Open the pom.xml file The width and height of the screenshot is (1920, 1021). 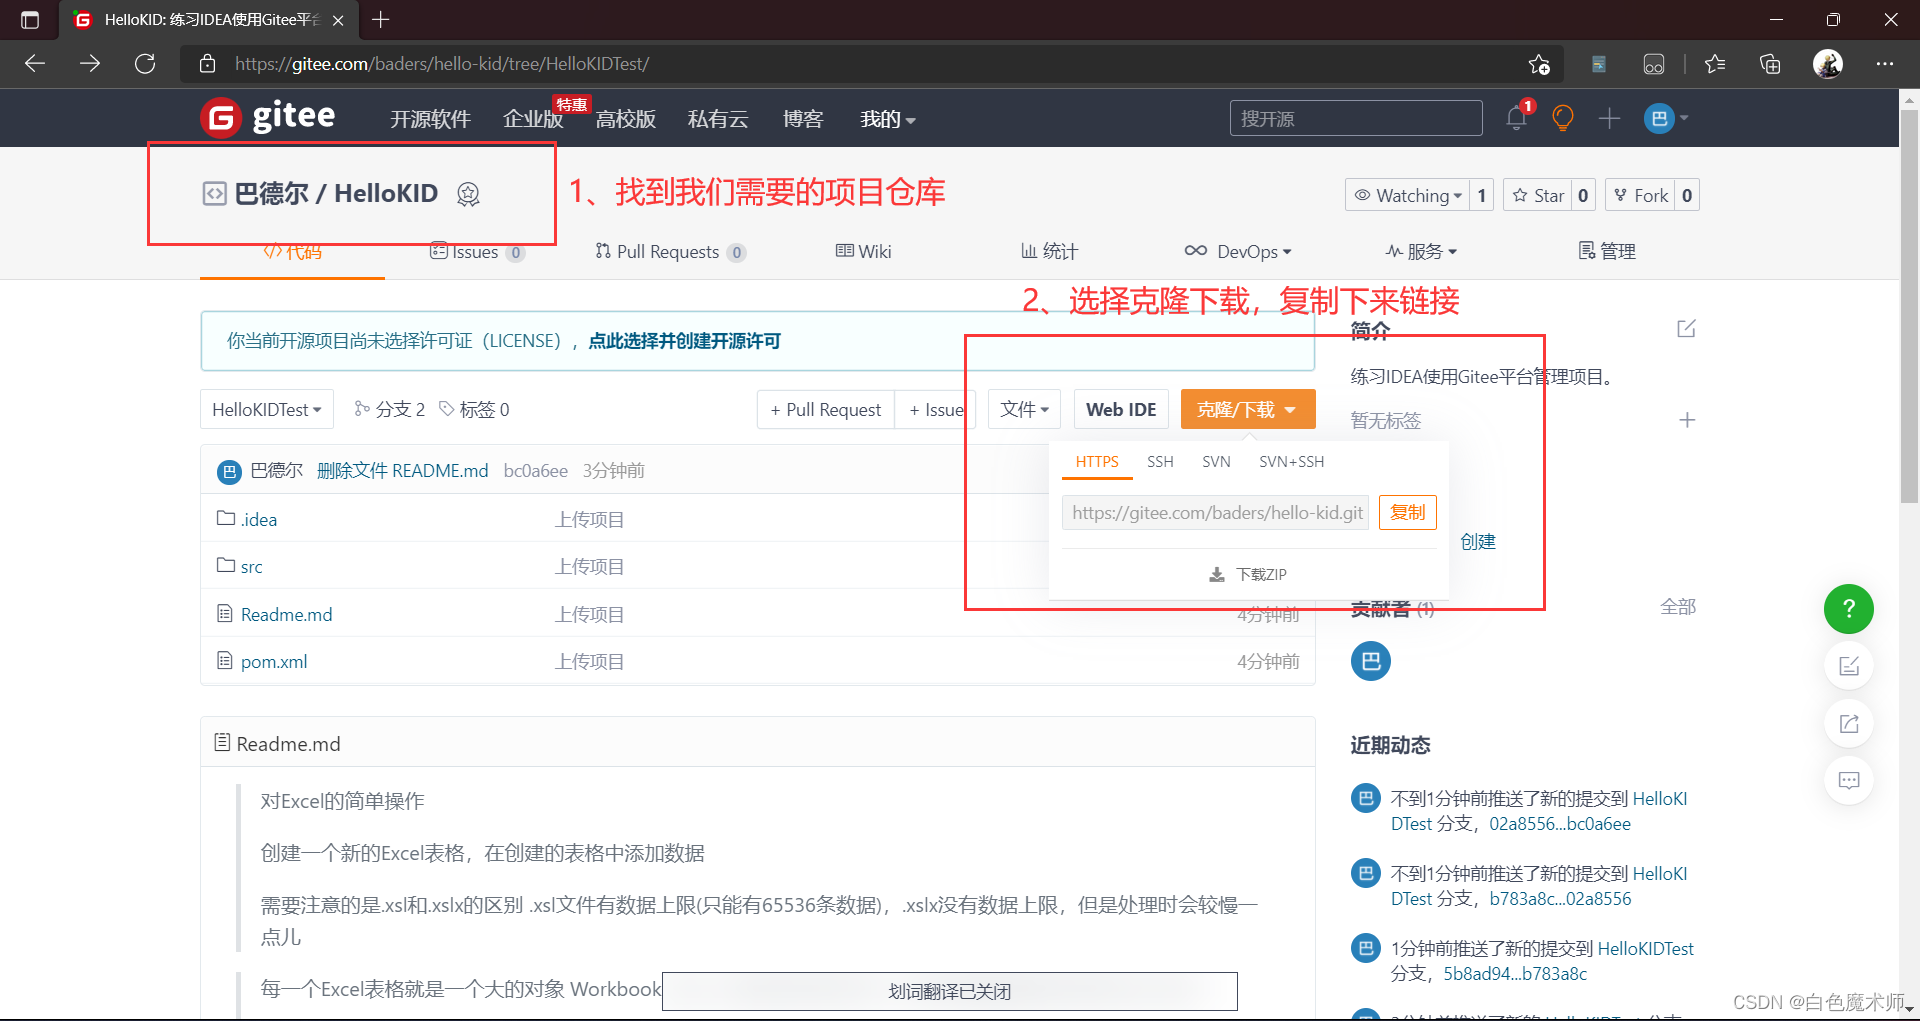pyautogui.click(x=274, y=662)
